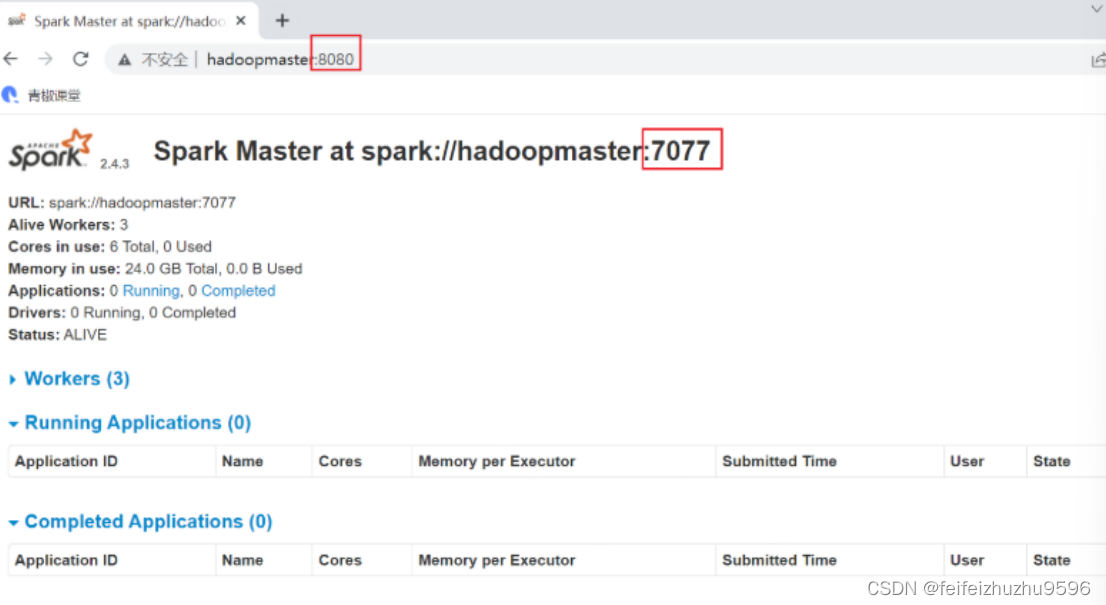Open the Running applications link
This screenshot has height=605, width=1106.
(151, 291)
